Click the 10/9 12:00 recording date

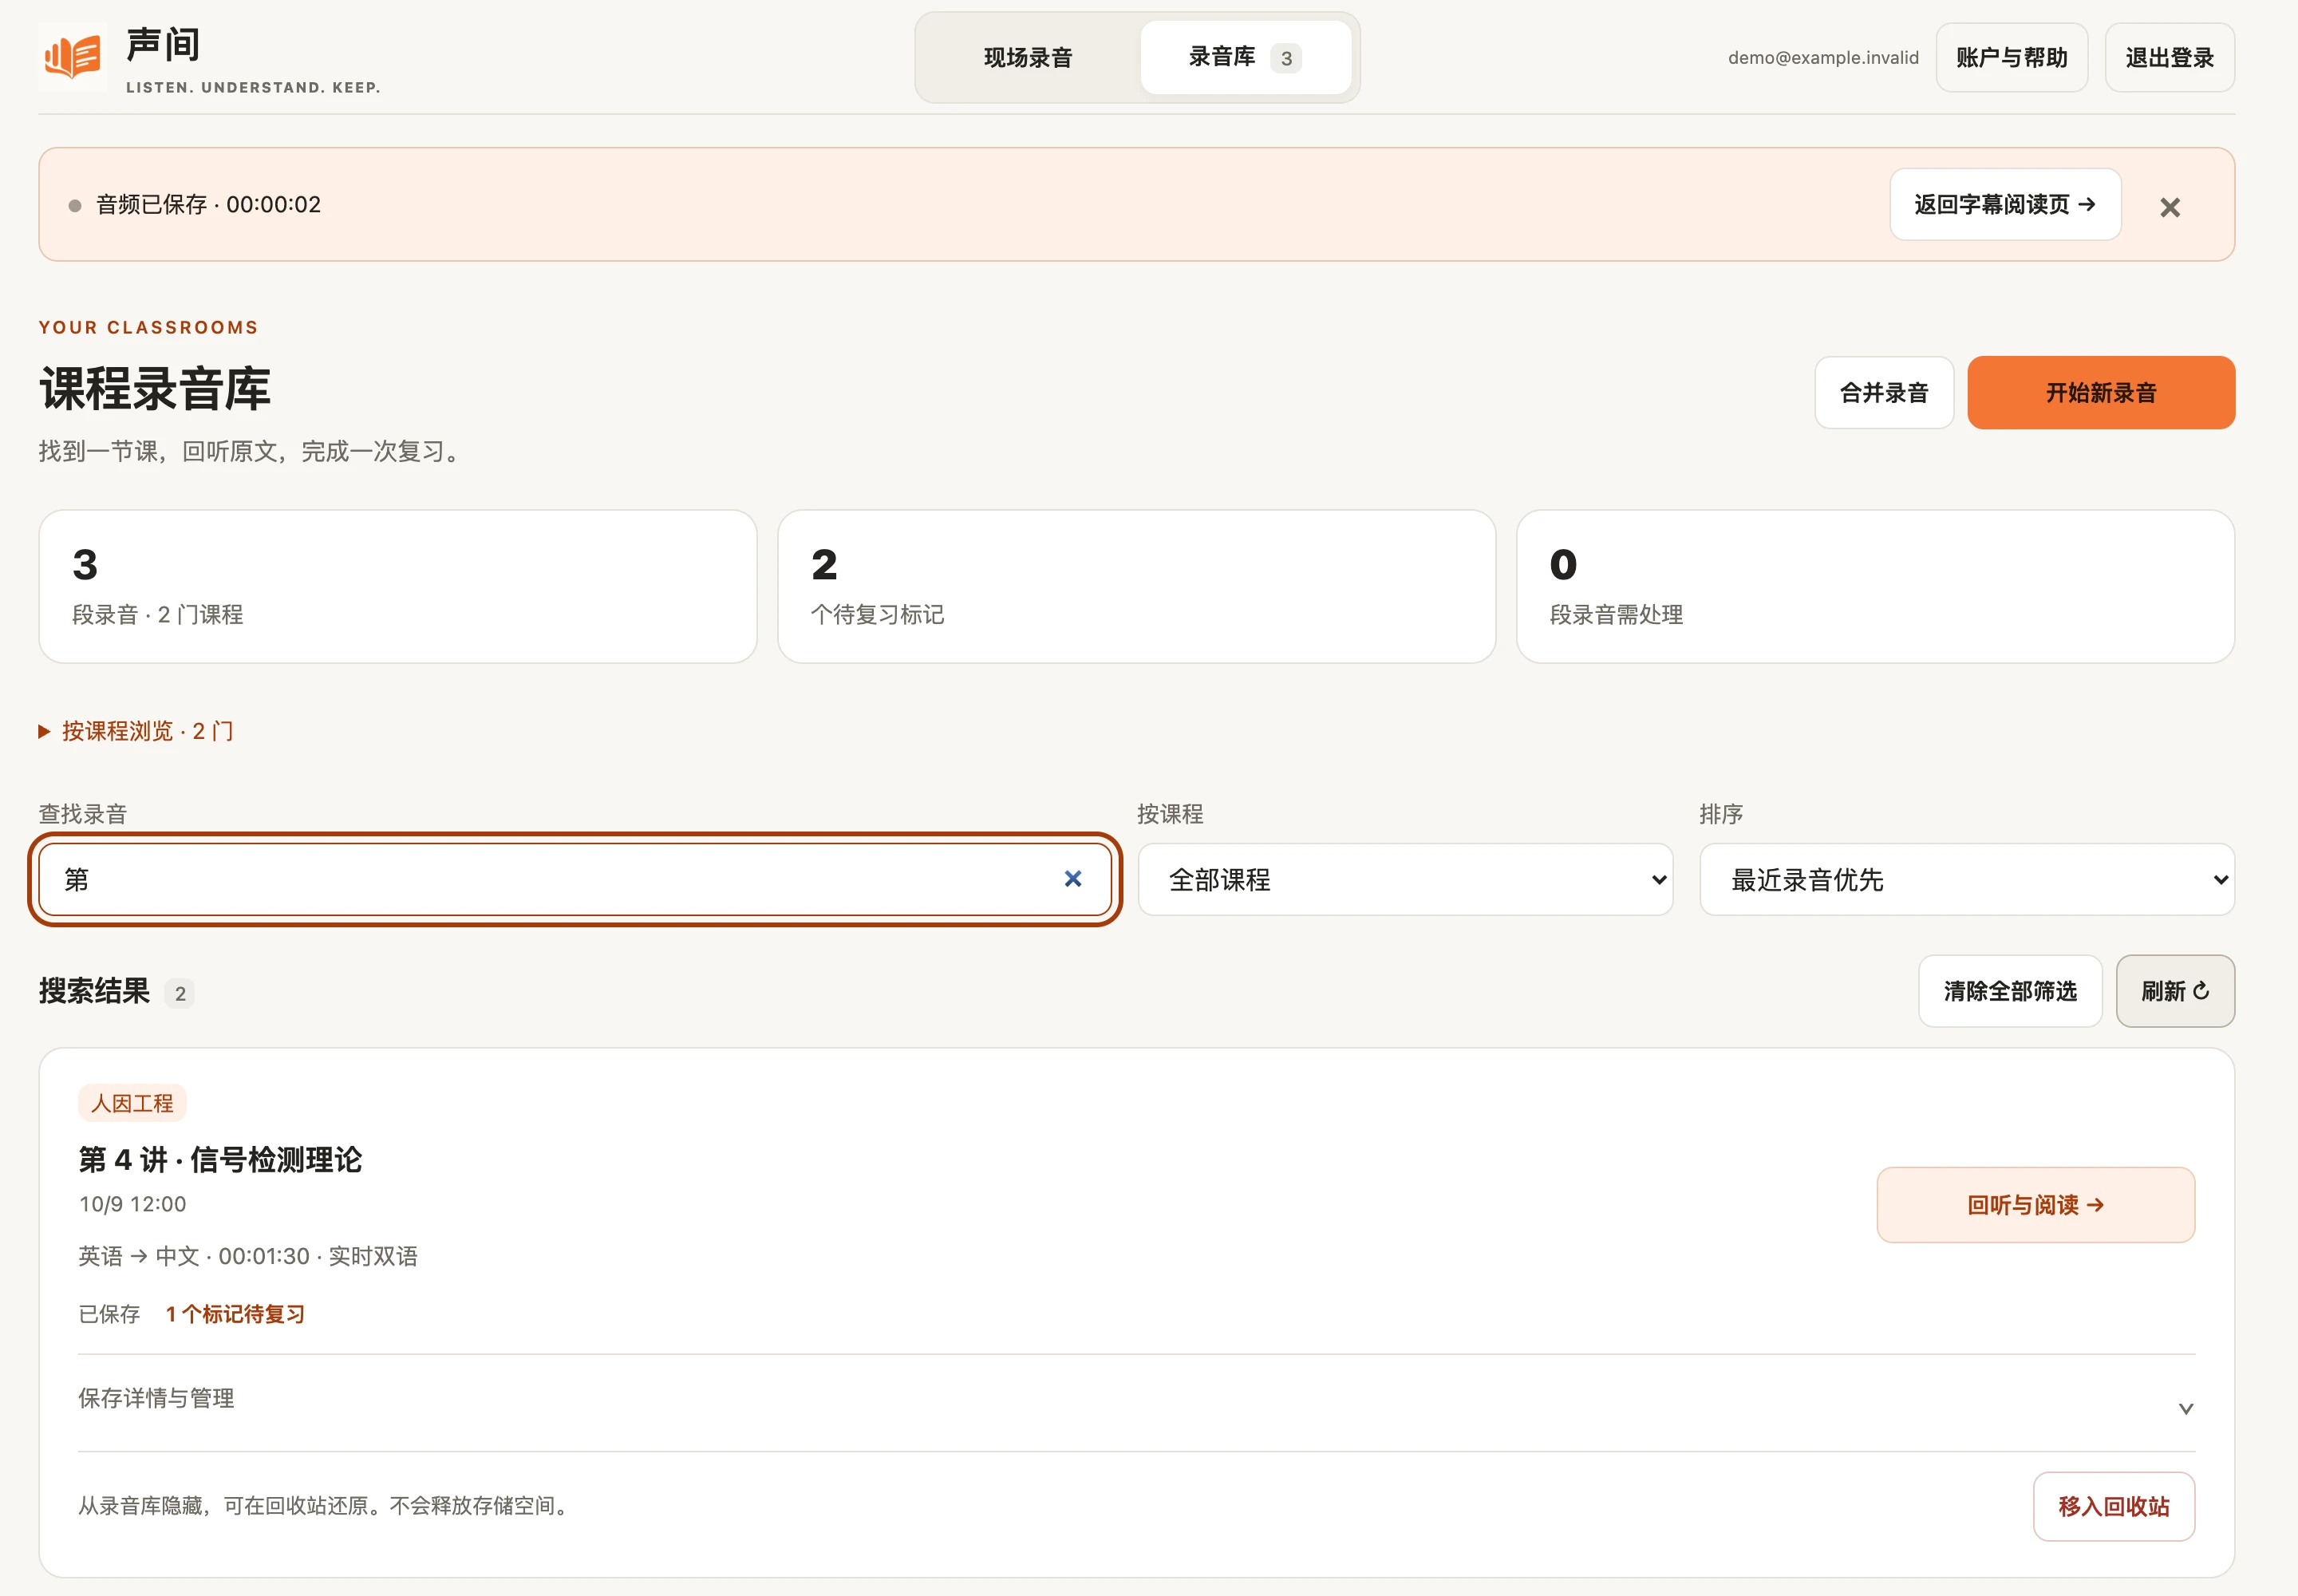click(x=132, y=1204)
